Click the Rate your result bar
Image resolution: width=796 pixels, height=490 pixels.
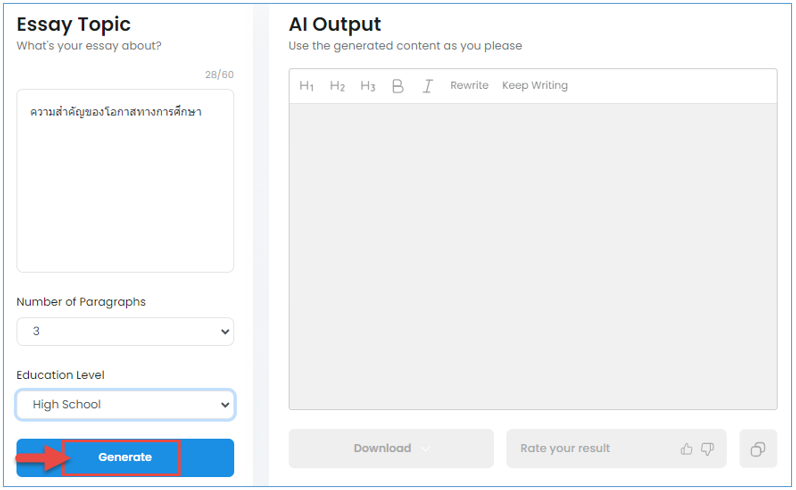(616, 449)
